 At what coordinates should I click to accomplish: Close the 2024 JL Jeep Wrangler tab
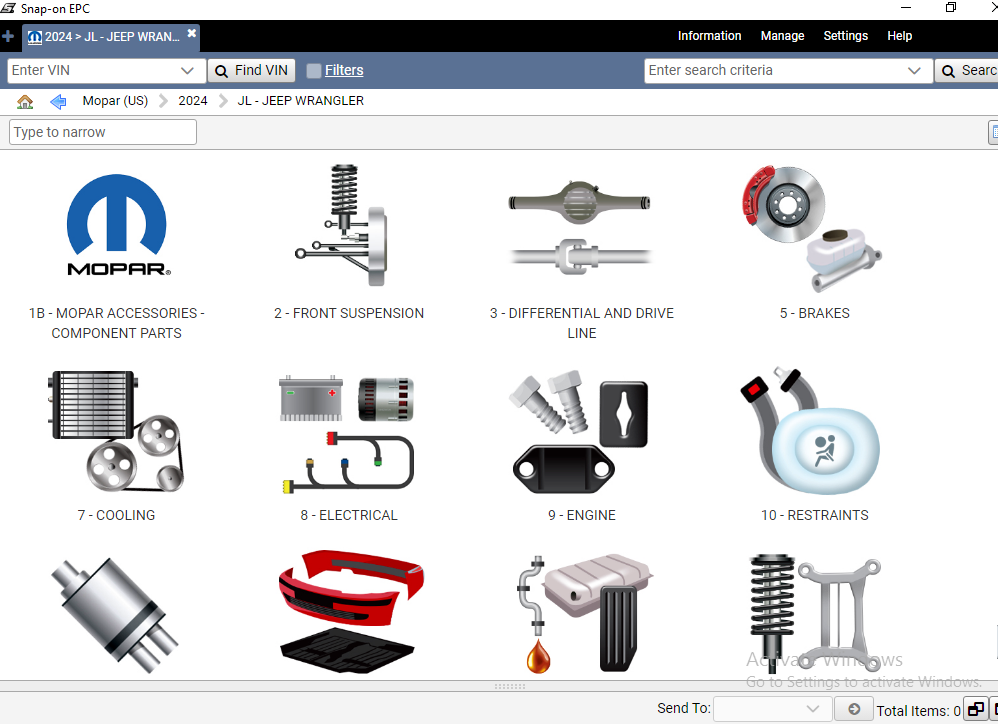pos(192,34)
